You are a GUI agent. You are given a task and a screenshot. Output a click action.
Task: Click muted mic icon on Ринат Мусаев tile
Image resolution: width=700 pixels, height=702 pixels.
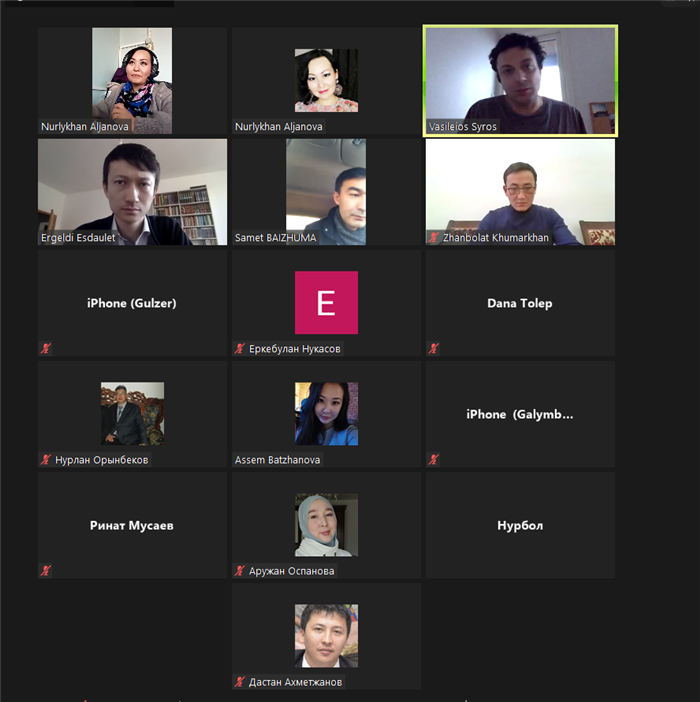point(46,570)
